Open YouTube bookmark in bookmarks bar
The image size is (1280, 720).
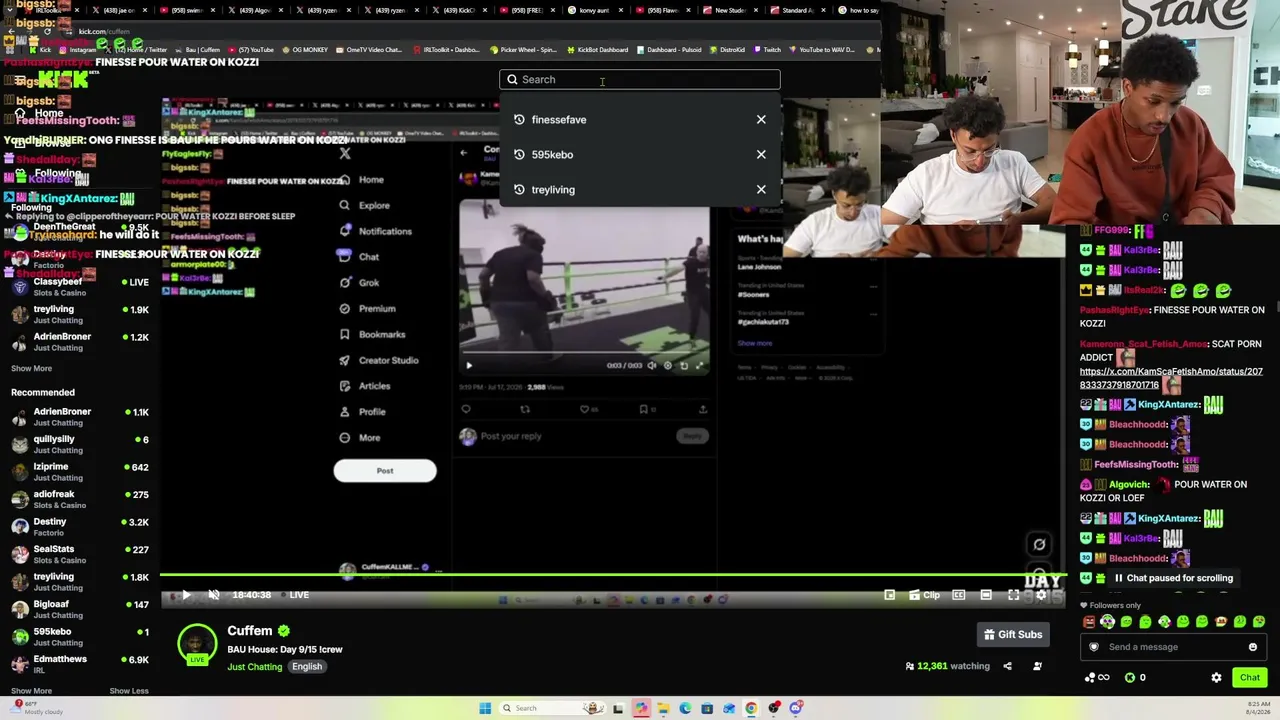tap(251, 50)
